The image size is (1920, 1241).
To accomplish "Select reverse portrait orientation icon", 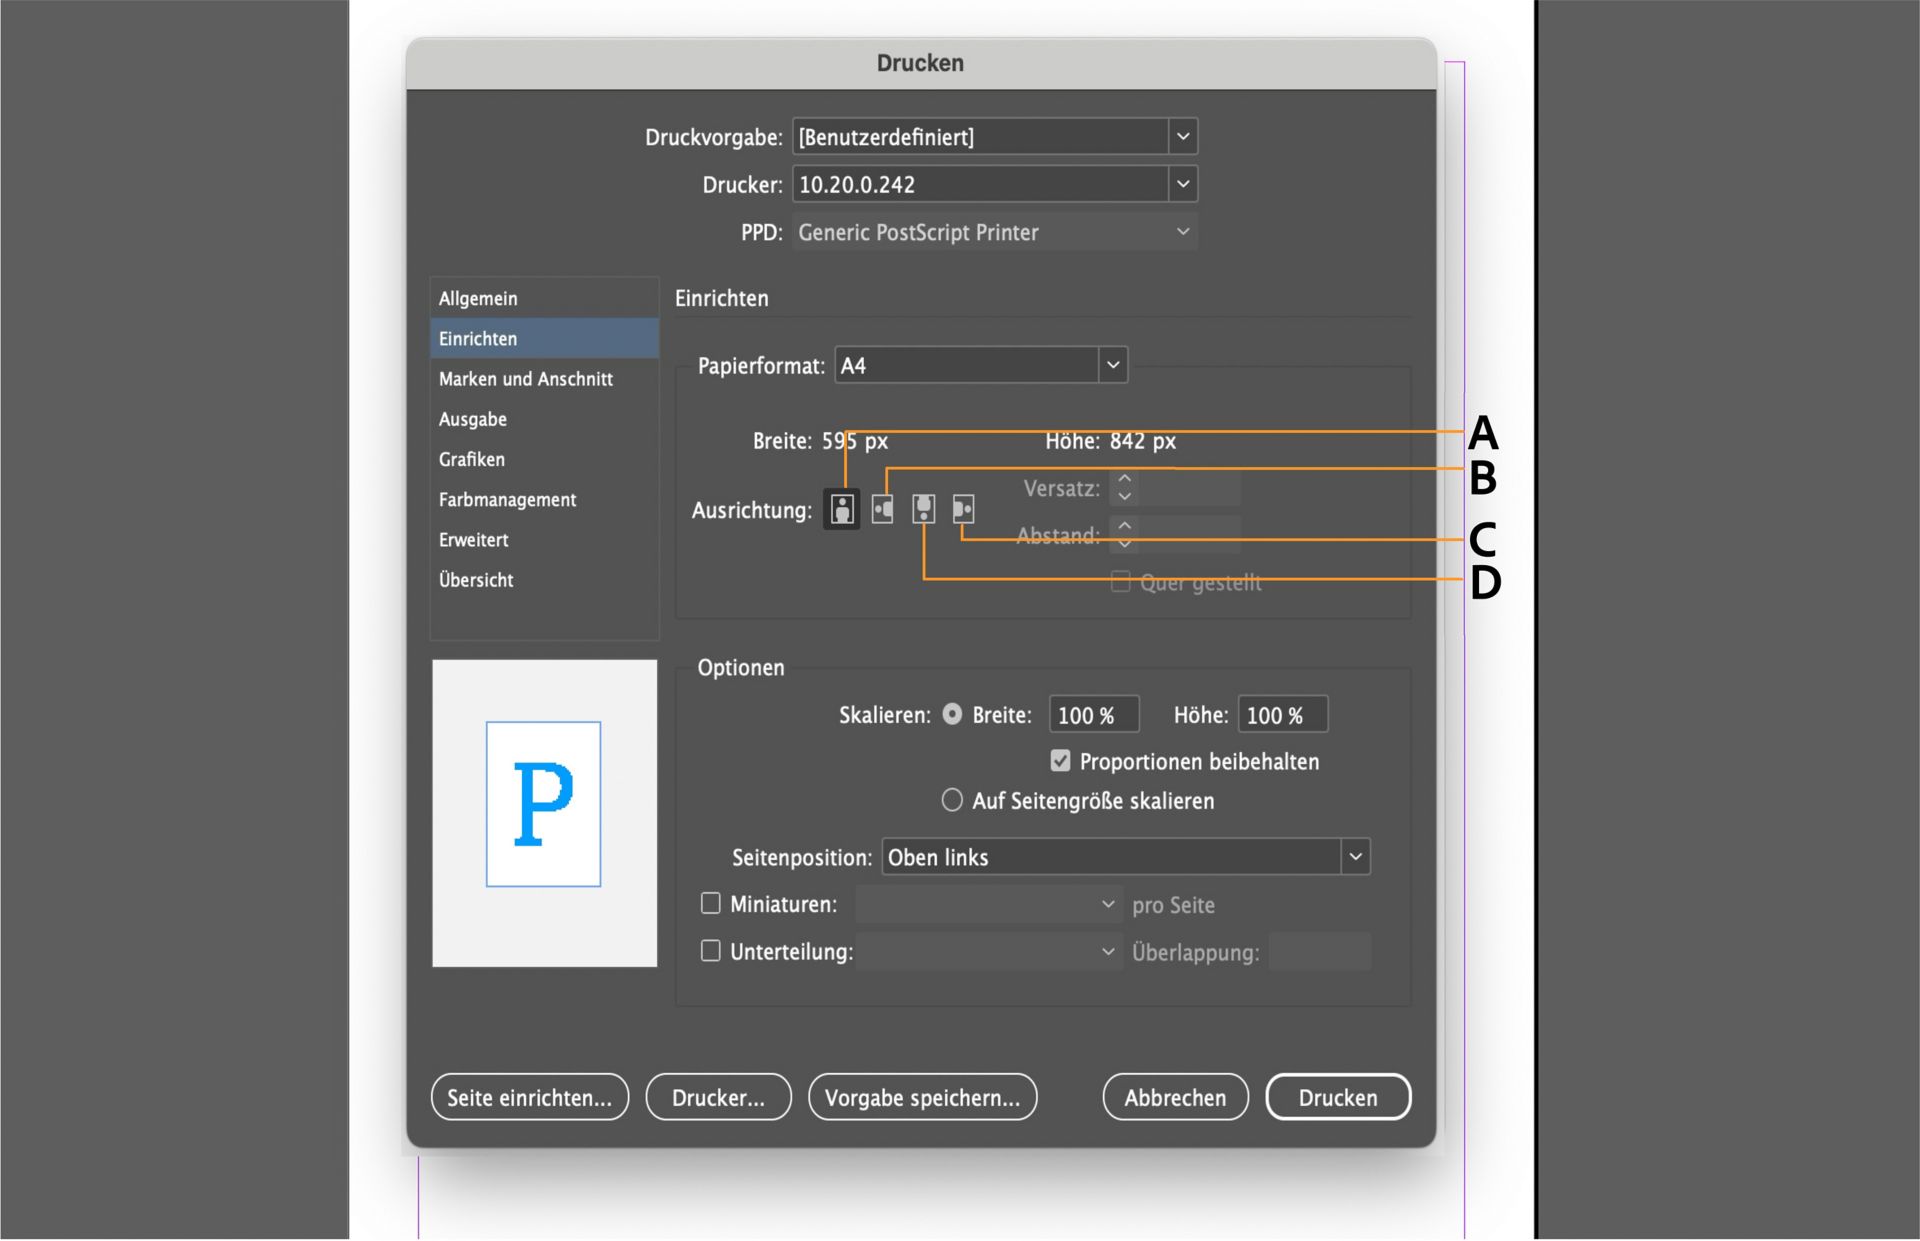I will coord(923,510).
